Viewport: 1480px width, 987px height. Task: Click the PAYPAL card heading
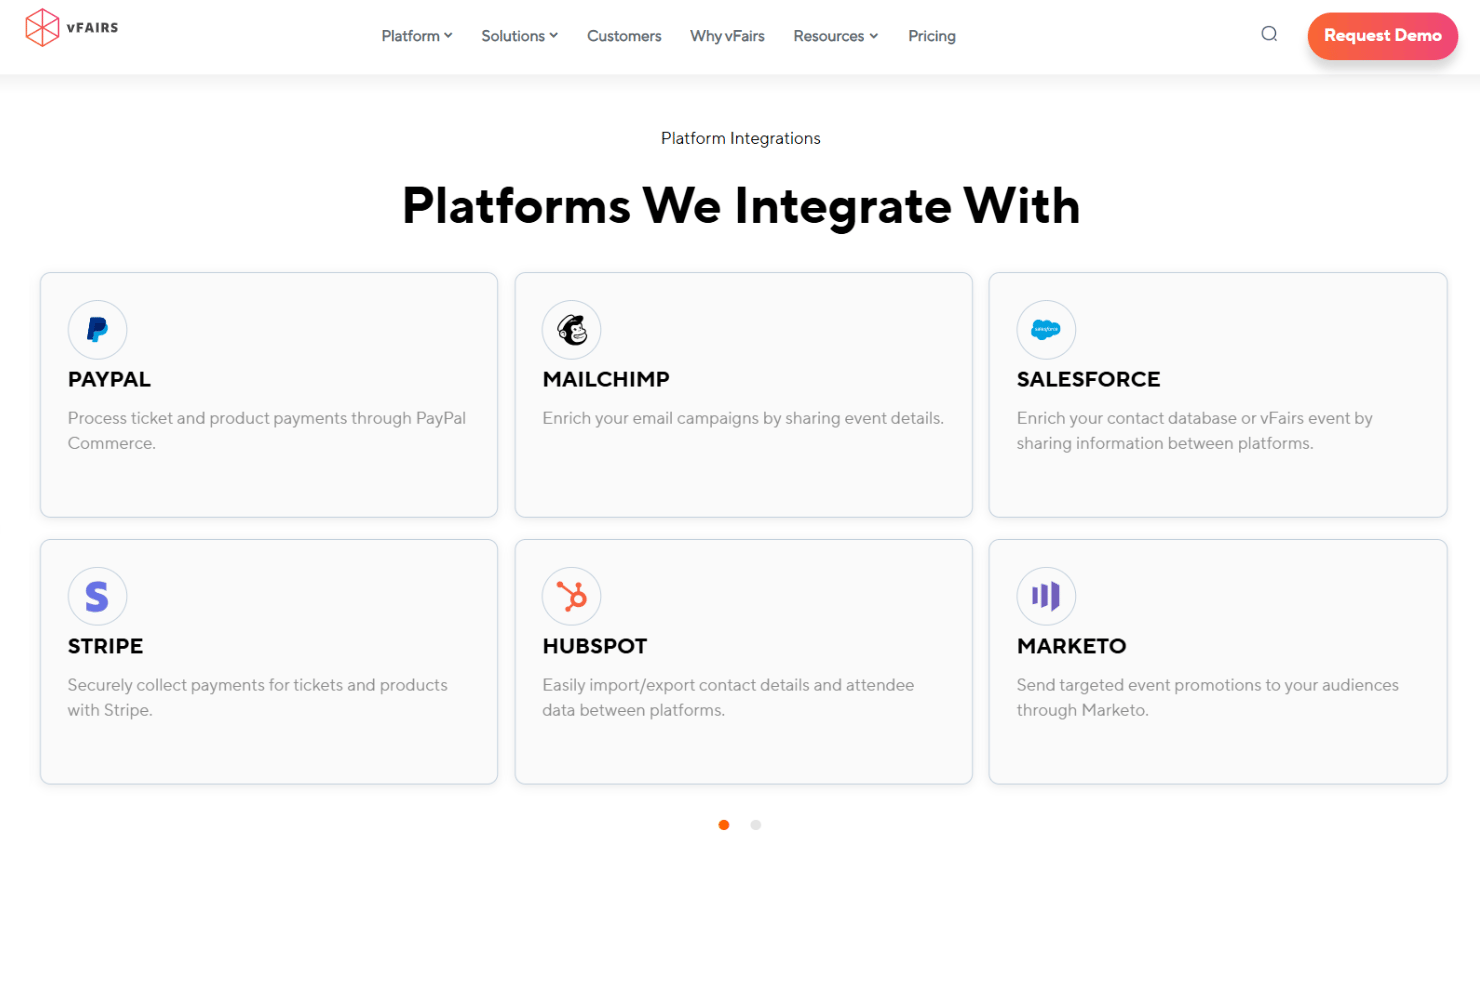point(109,380)
